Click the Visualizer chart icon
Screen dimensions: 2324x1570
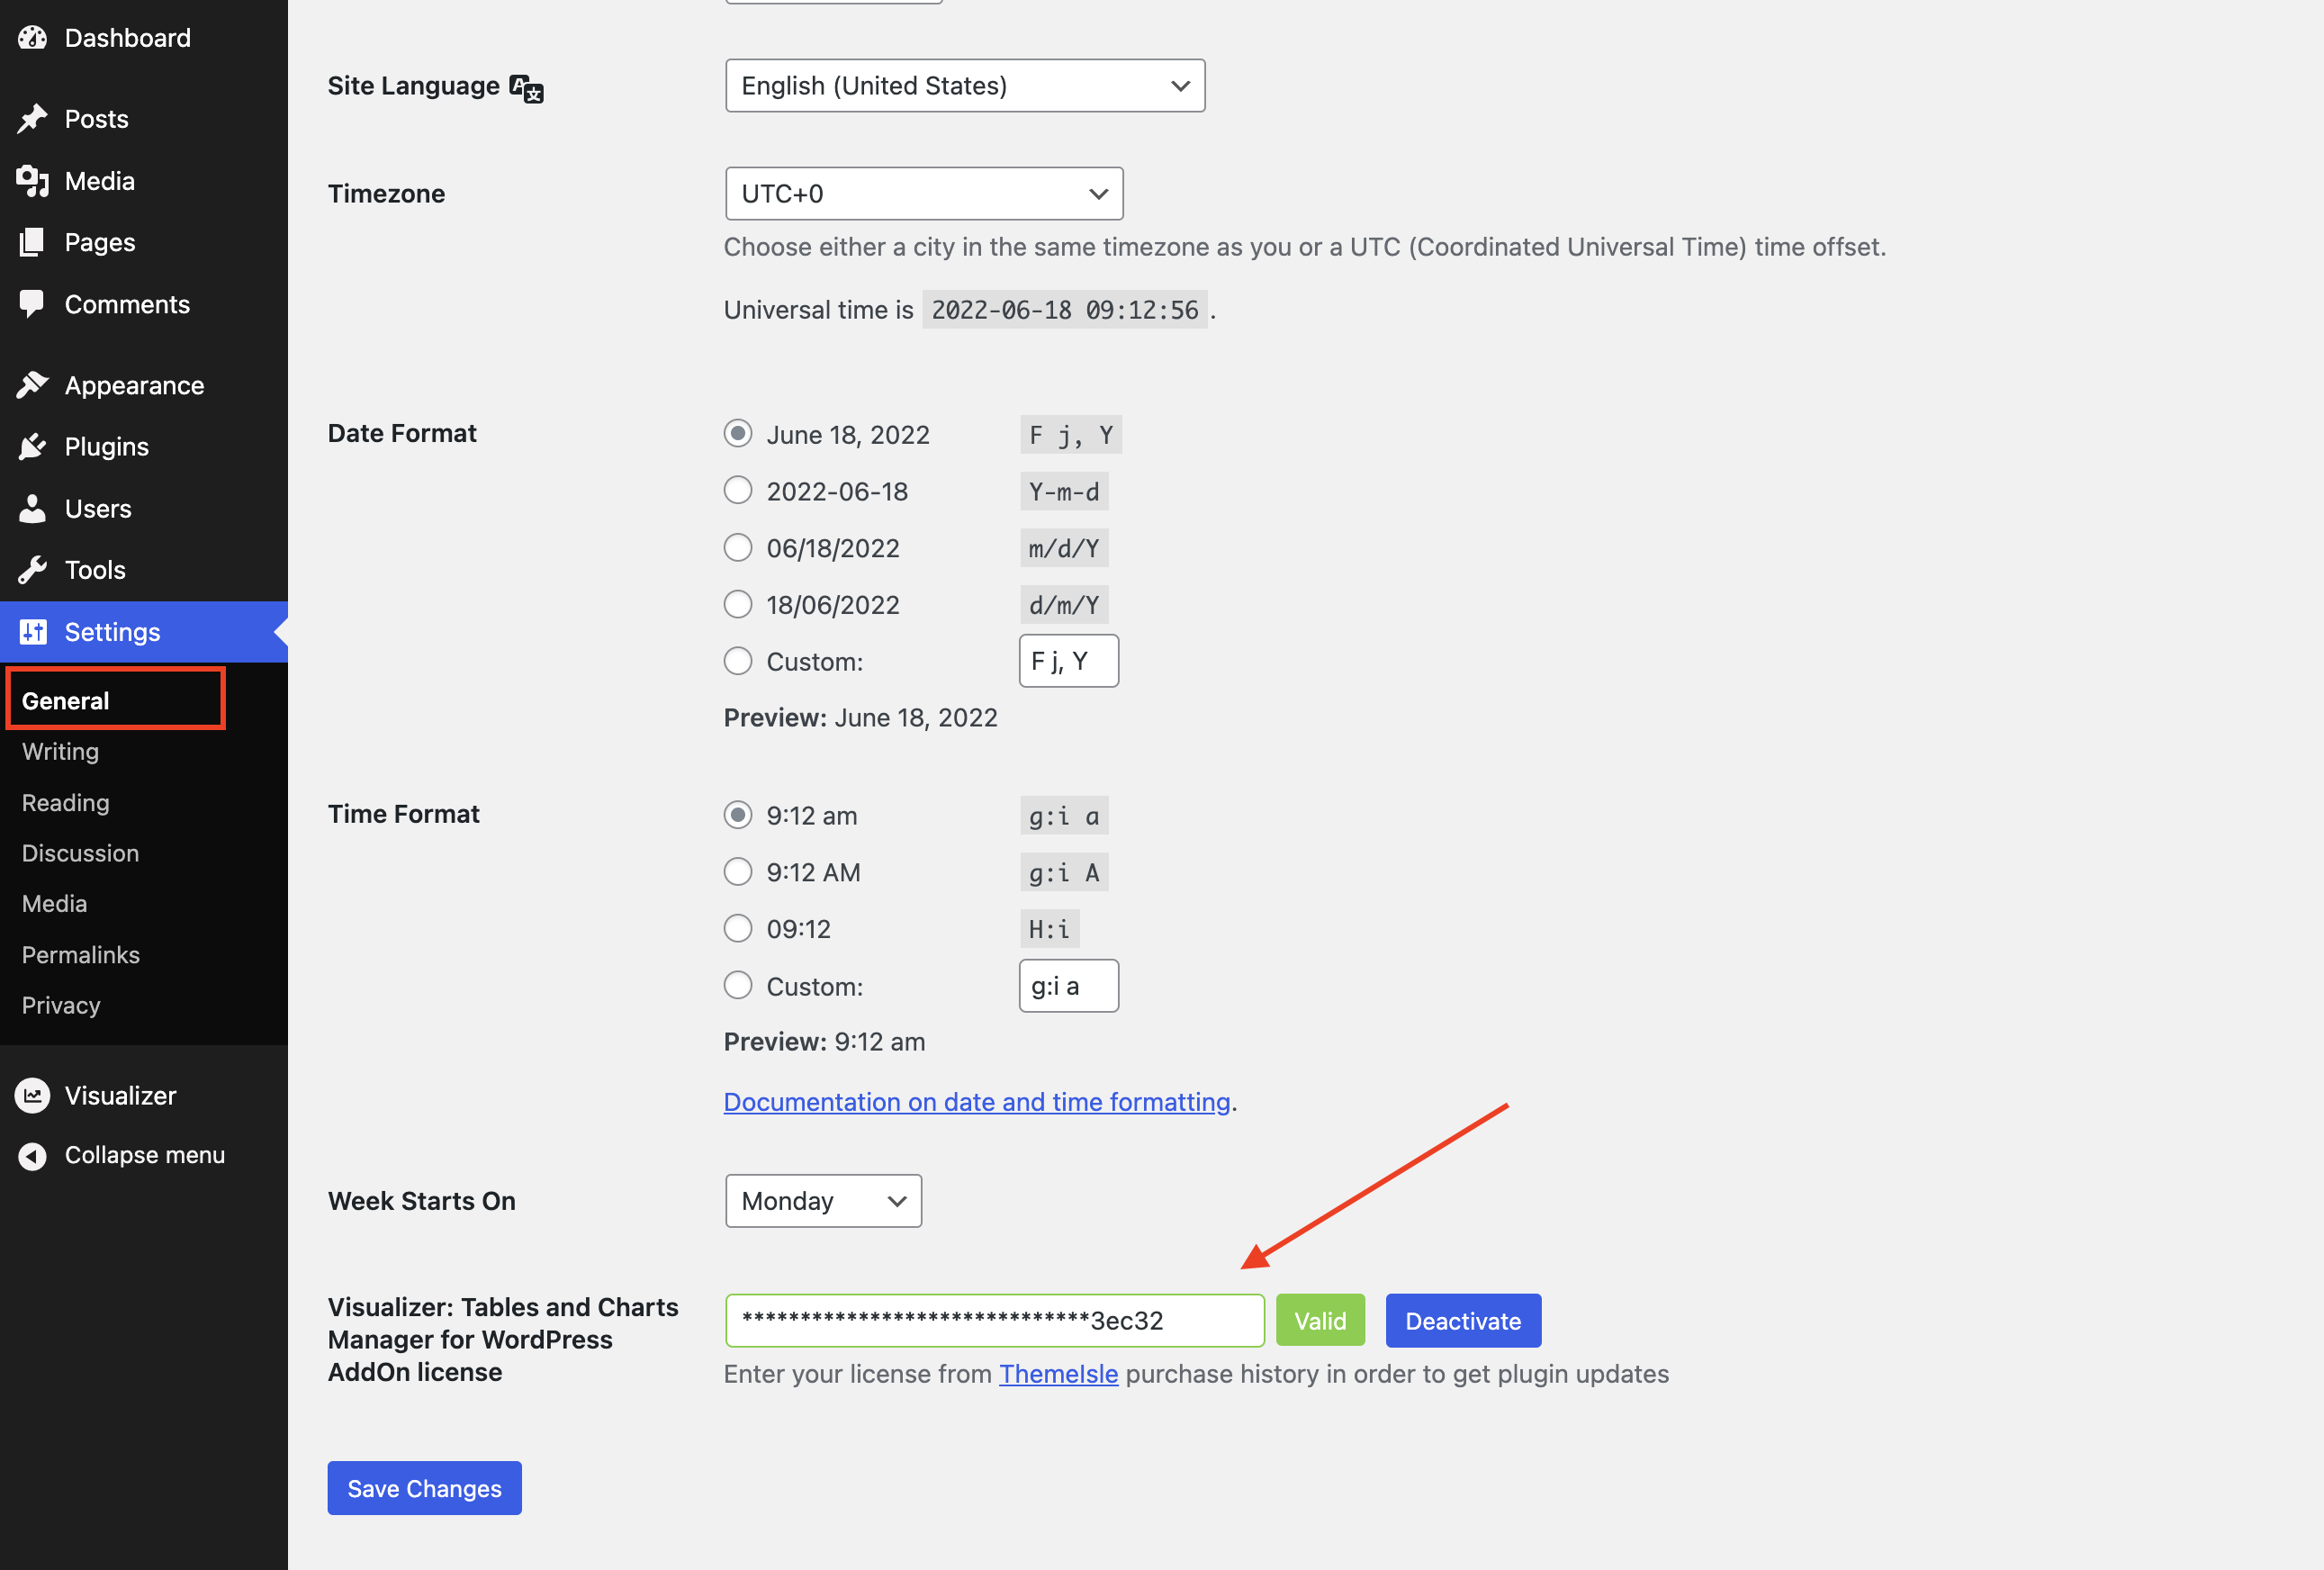tap(32, 1095)
